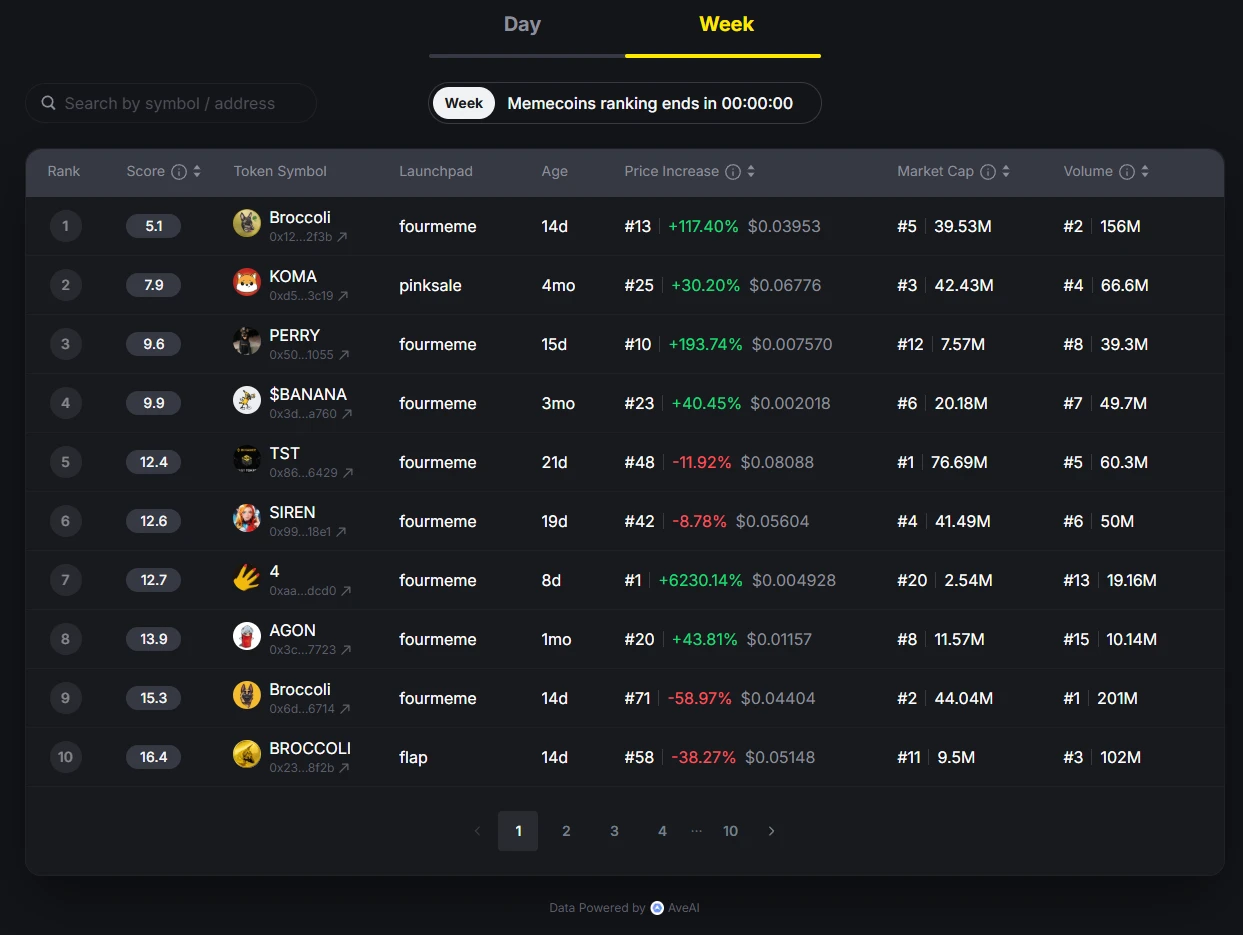1243x935 pixels.
Task: Focus the Search by symbol / address field
Action: 171,103
